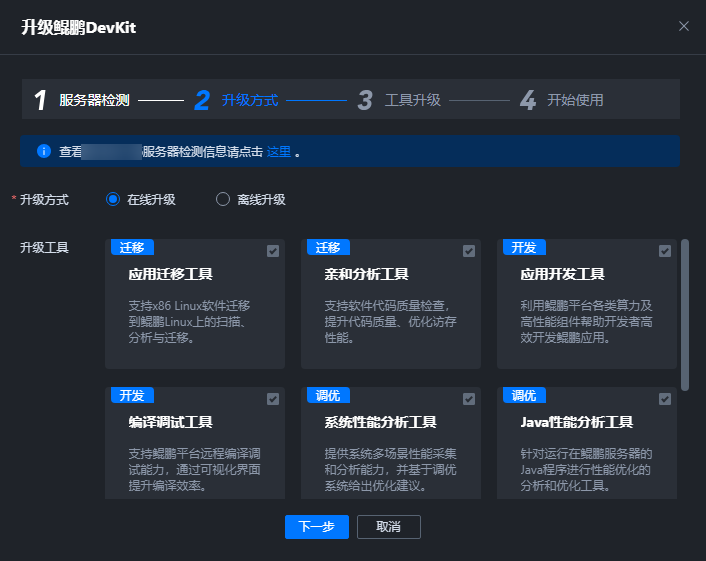The image size is (706, 561).
Task: Click the 支持软件代码质量检查 description text
Action: 390,321
